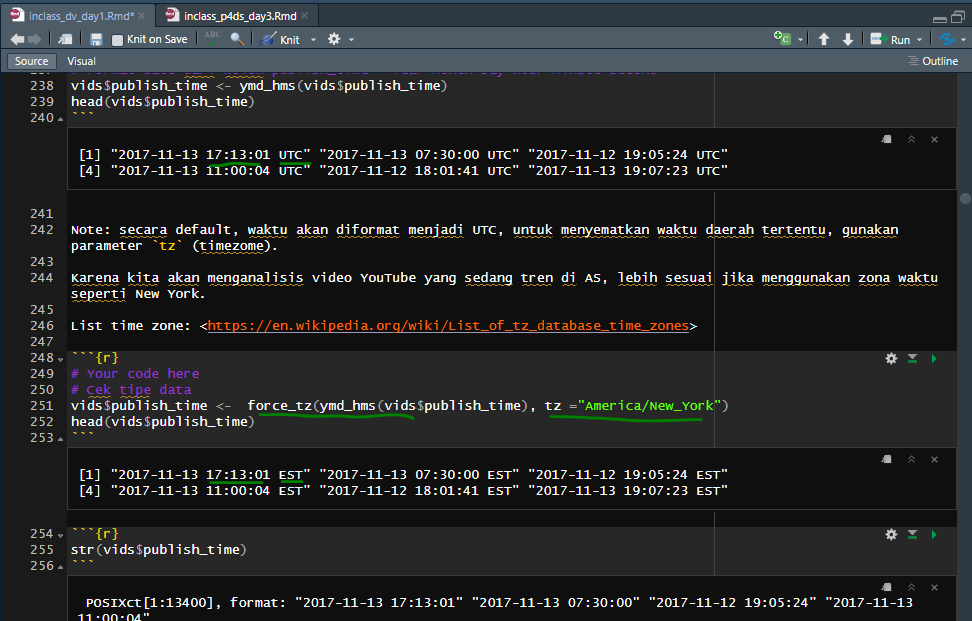Place the cursor inside the str(vids$publish_time) line
This screenshot has height=621, width=972.
[160, 549]
